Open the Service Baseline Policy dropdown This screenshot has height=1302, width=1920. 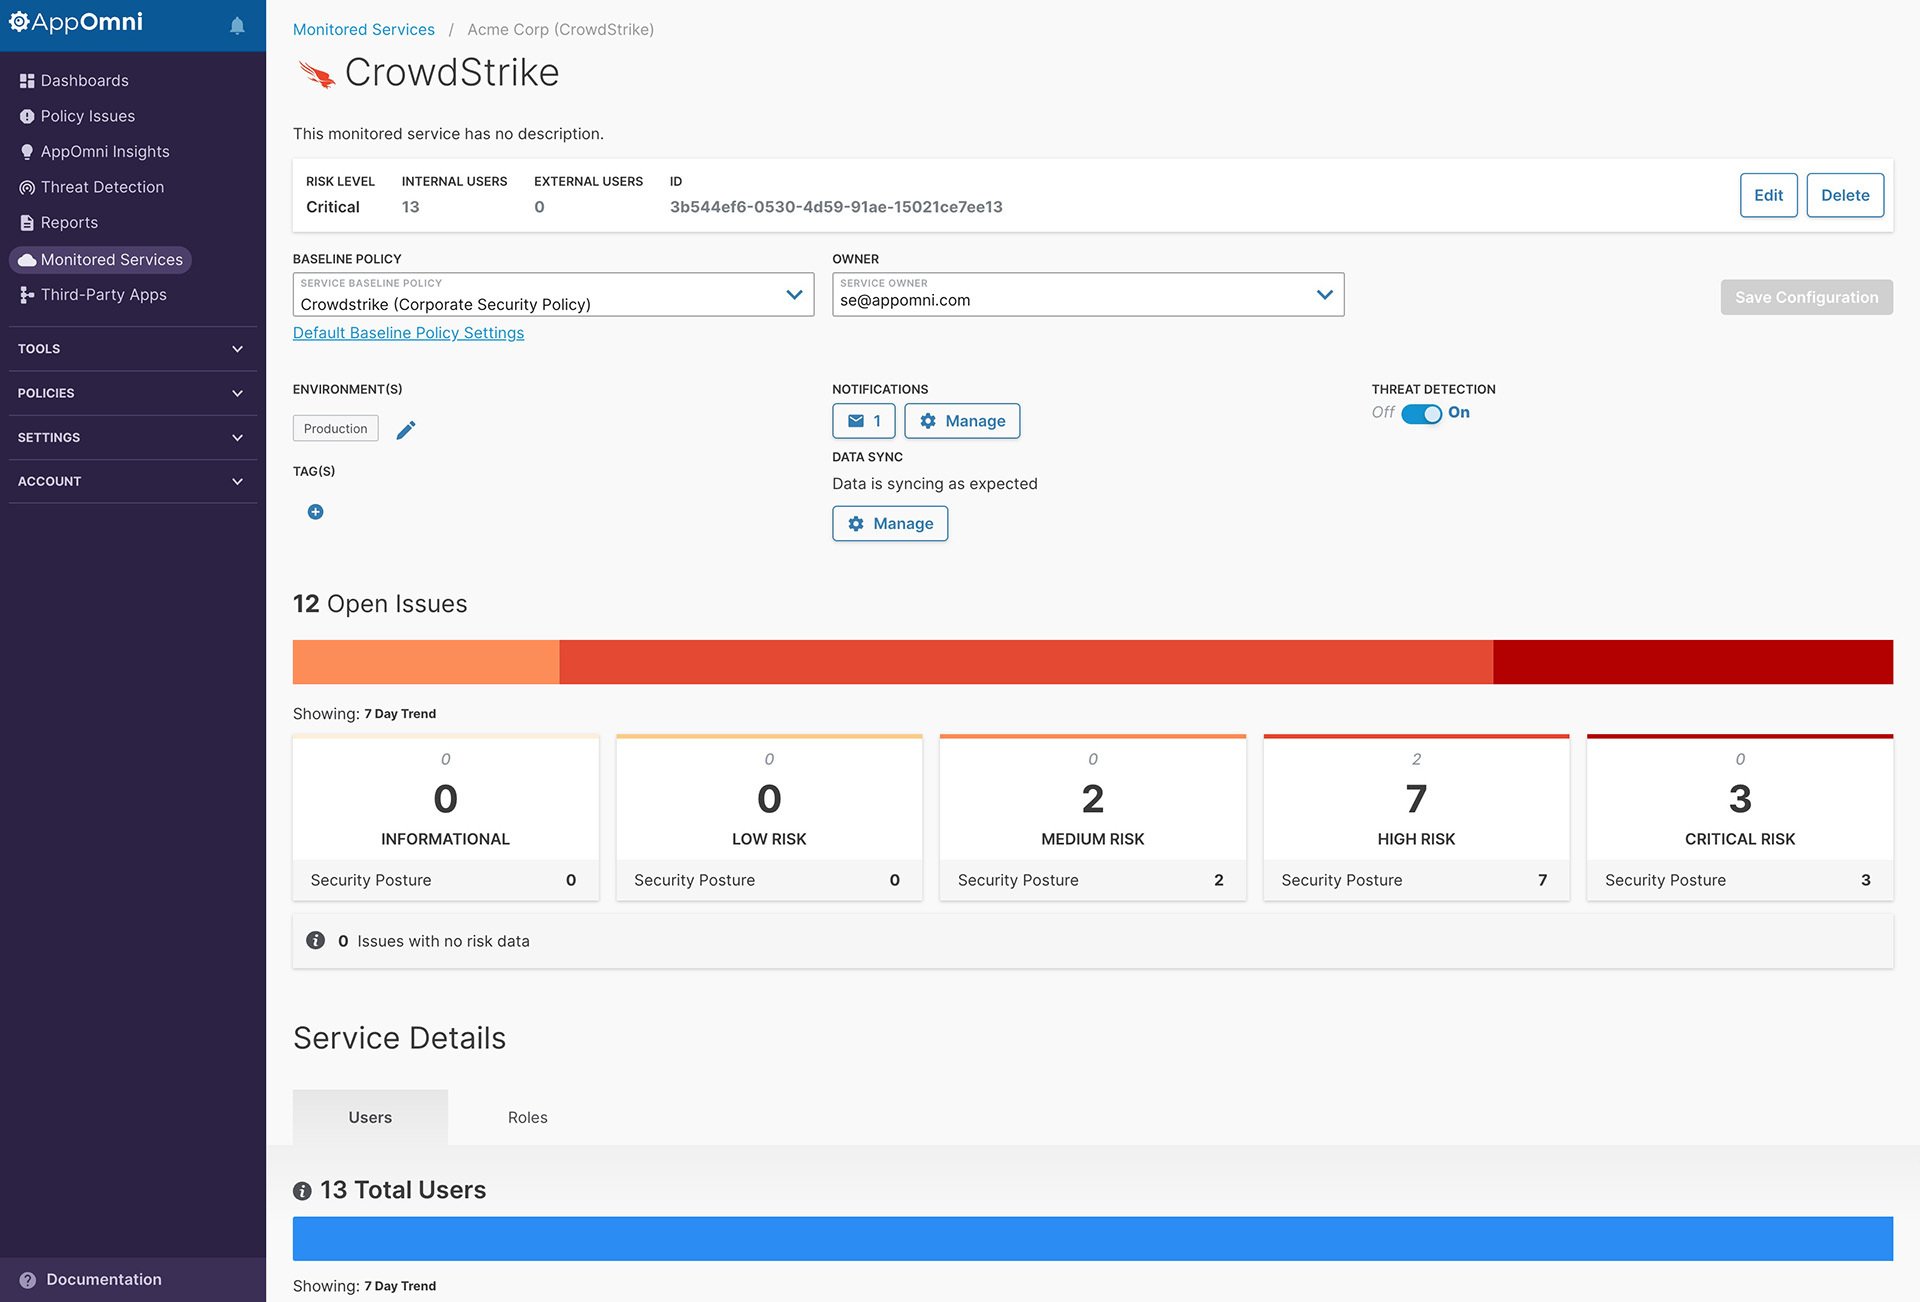coord(553,295)
